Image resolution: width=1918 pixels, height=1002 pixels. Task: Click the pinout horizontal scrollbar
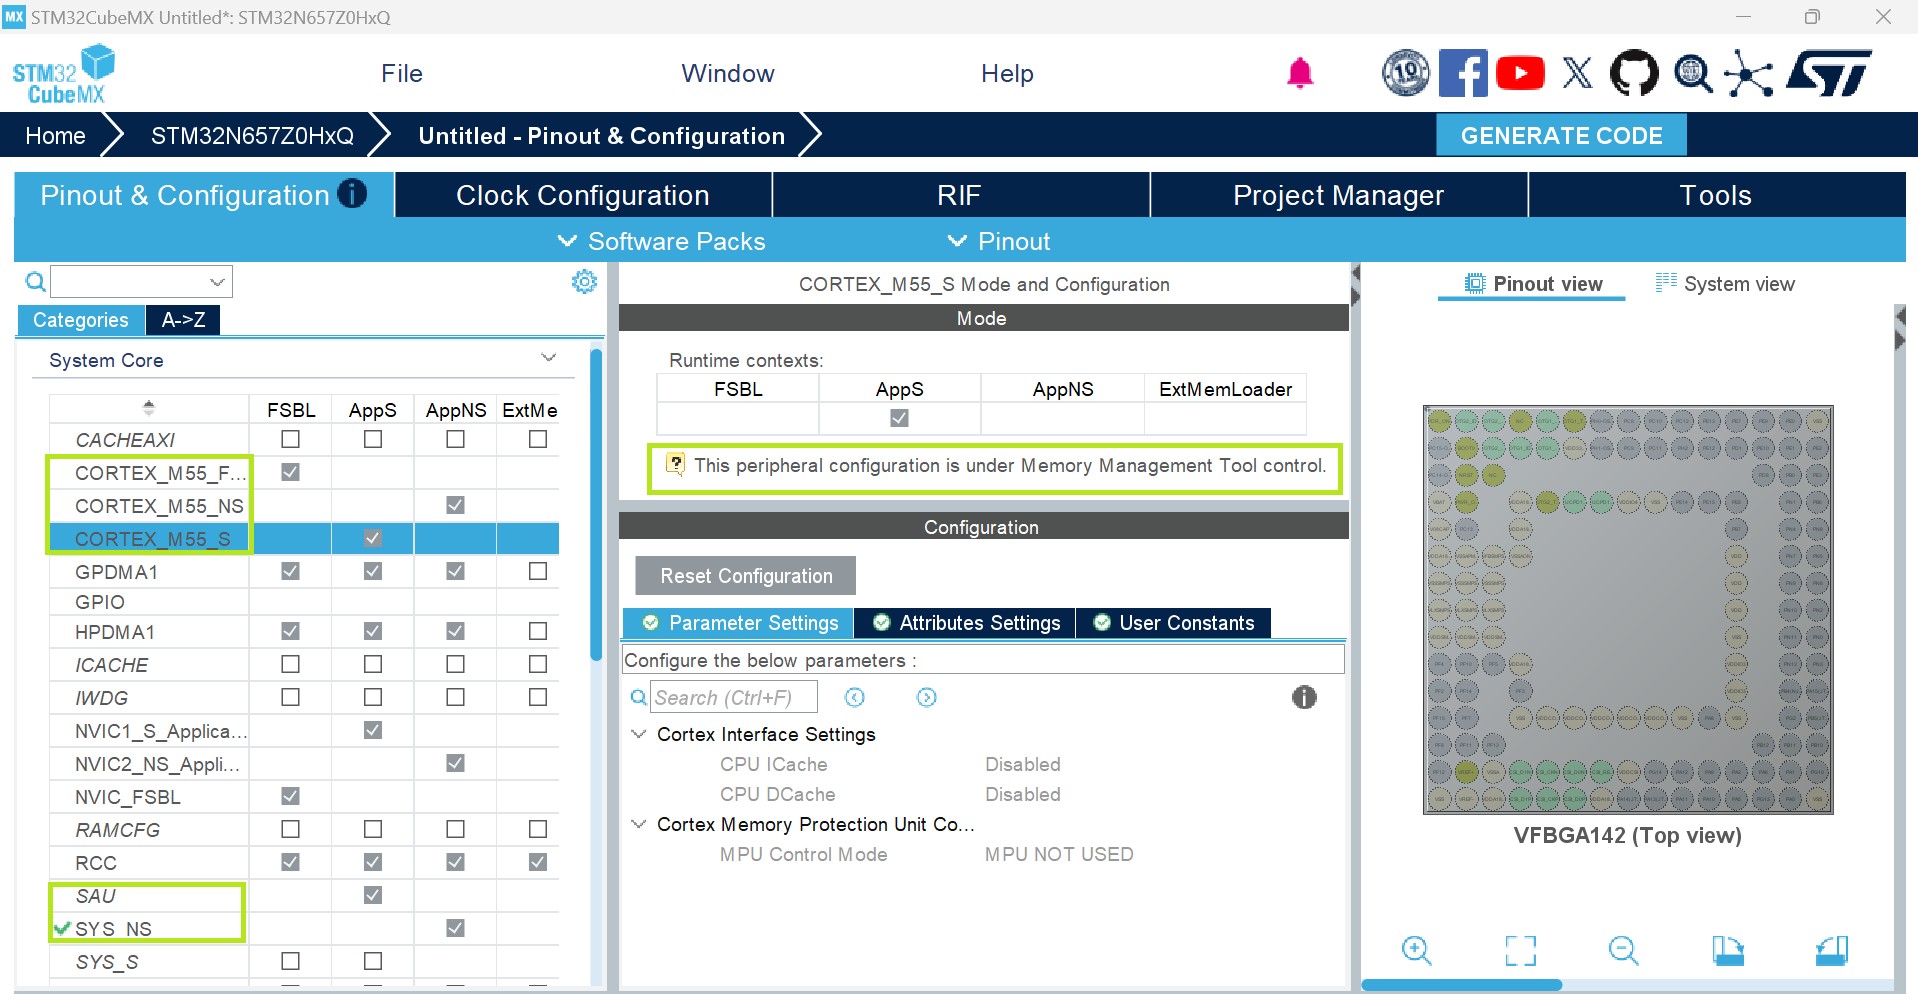click(x=1461, y=985)
